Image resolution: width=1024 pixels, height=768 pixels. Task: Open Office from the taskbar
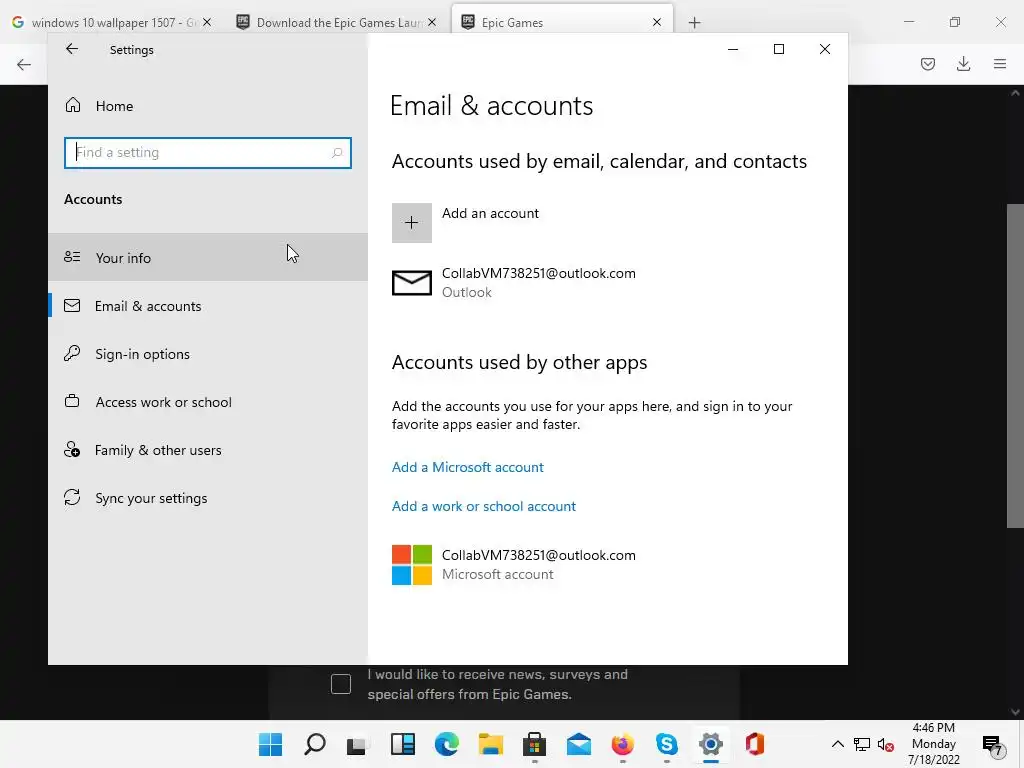coord(754,744)
